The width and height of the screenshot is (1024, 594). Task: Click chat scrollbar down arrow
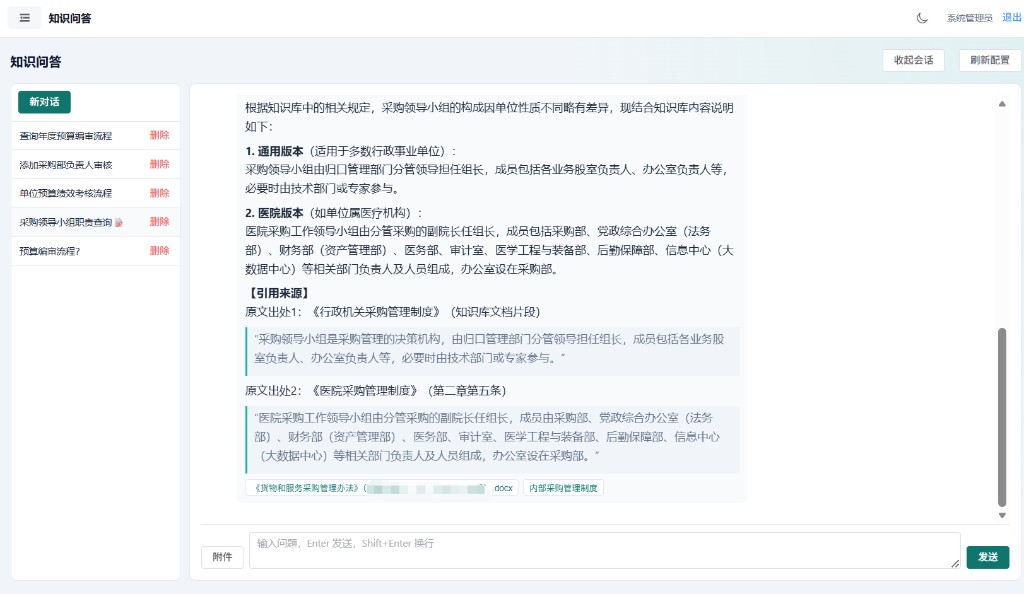coord(1002,516)
